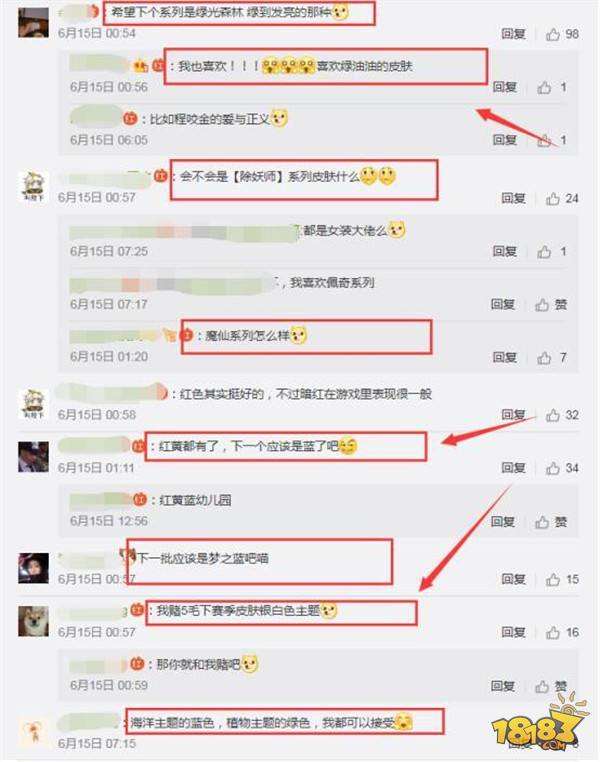
Task: Click the avatar beside the 01:11 comment
Action: [x=34, y=457]
